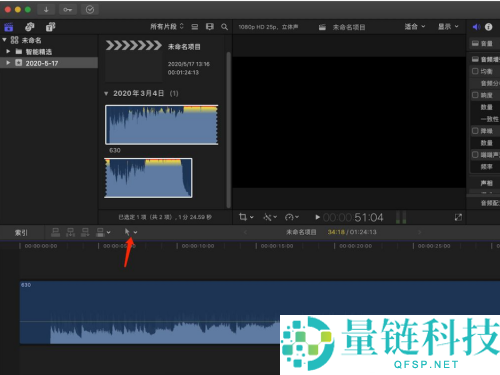Click the 00:00:15:00 ruler mark
The height and width of the screenshot is (375, 500).
[277, 246]
